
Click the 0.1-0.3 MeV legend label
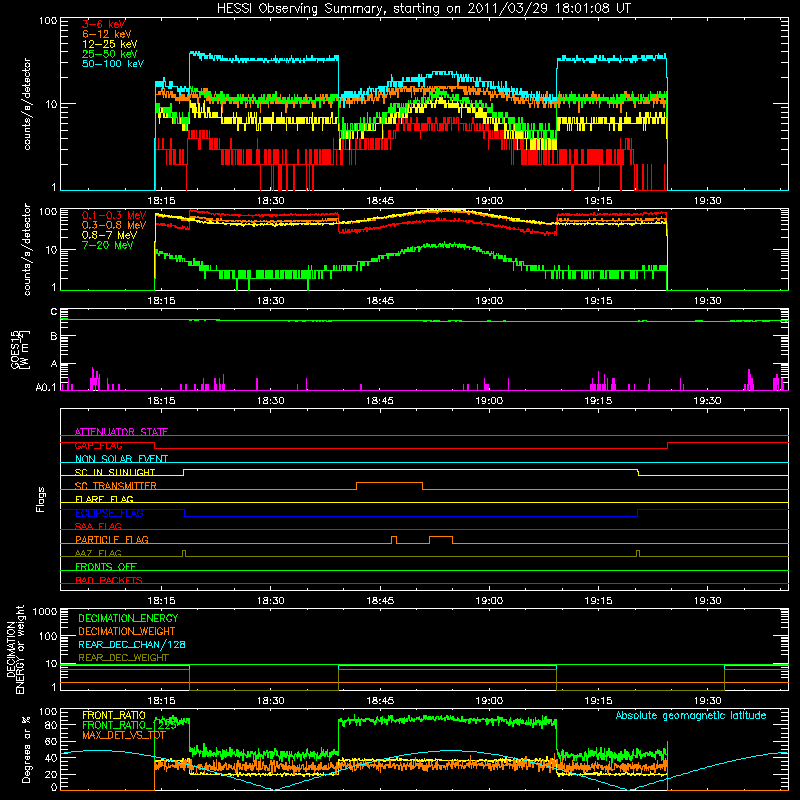[x=114, y=215]
